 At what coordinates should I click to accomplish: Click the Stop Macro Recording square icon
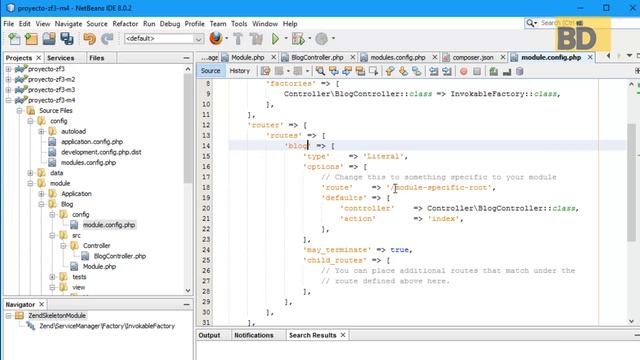(x=477, y=71)
